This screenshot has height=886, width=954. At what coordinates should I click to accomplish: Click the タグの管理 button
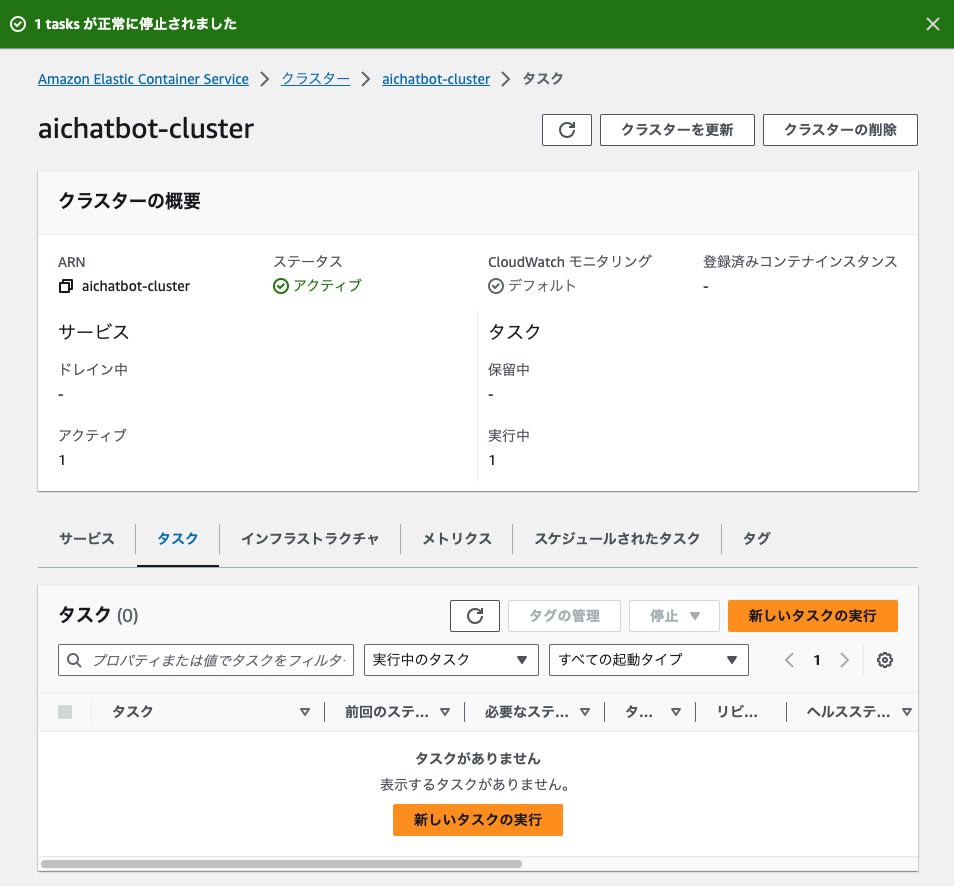(x=564, y=616)
